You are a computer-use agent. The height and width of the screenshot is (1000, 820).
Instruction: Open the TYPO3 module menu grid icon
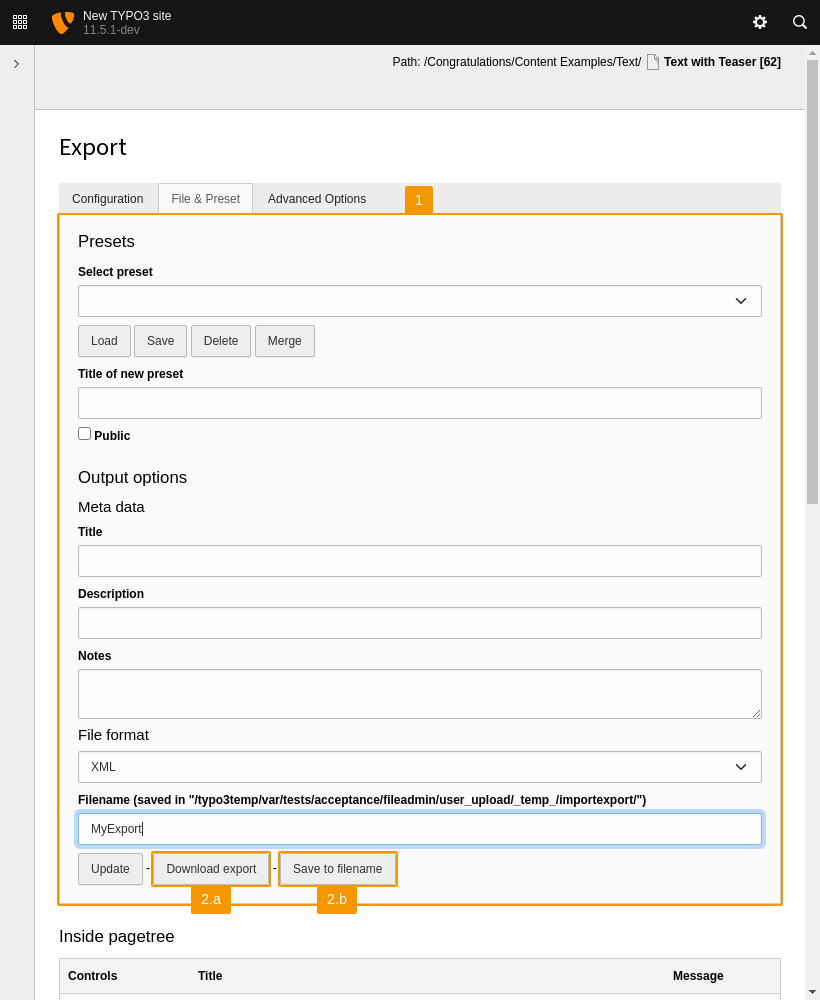click(x=20, y=22)
